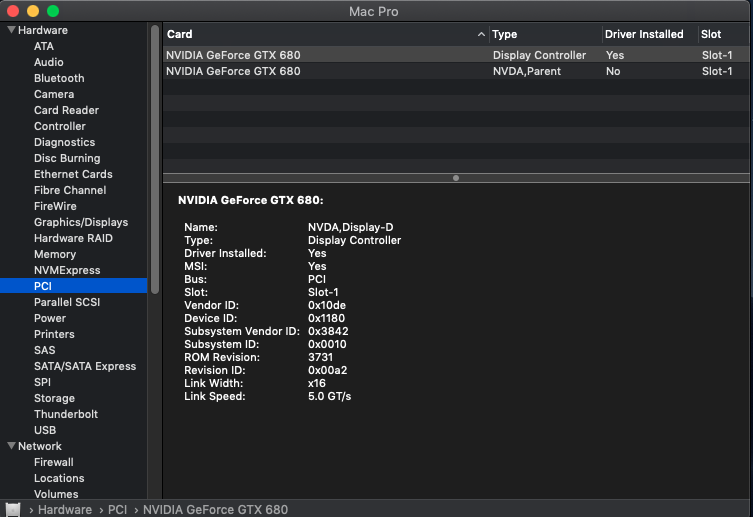The height and width of the screenshot is (517, 753).
Task: Click the Revision ID value 0x00a2
Action: pyautogui.click(x=328, y=370)
